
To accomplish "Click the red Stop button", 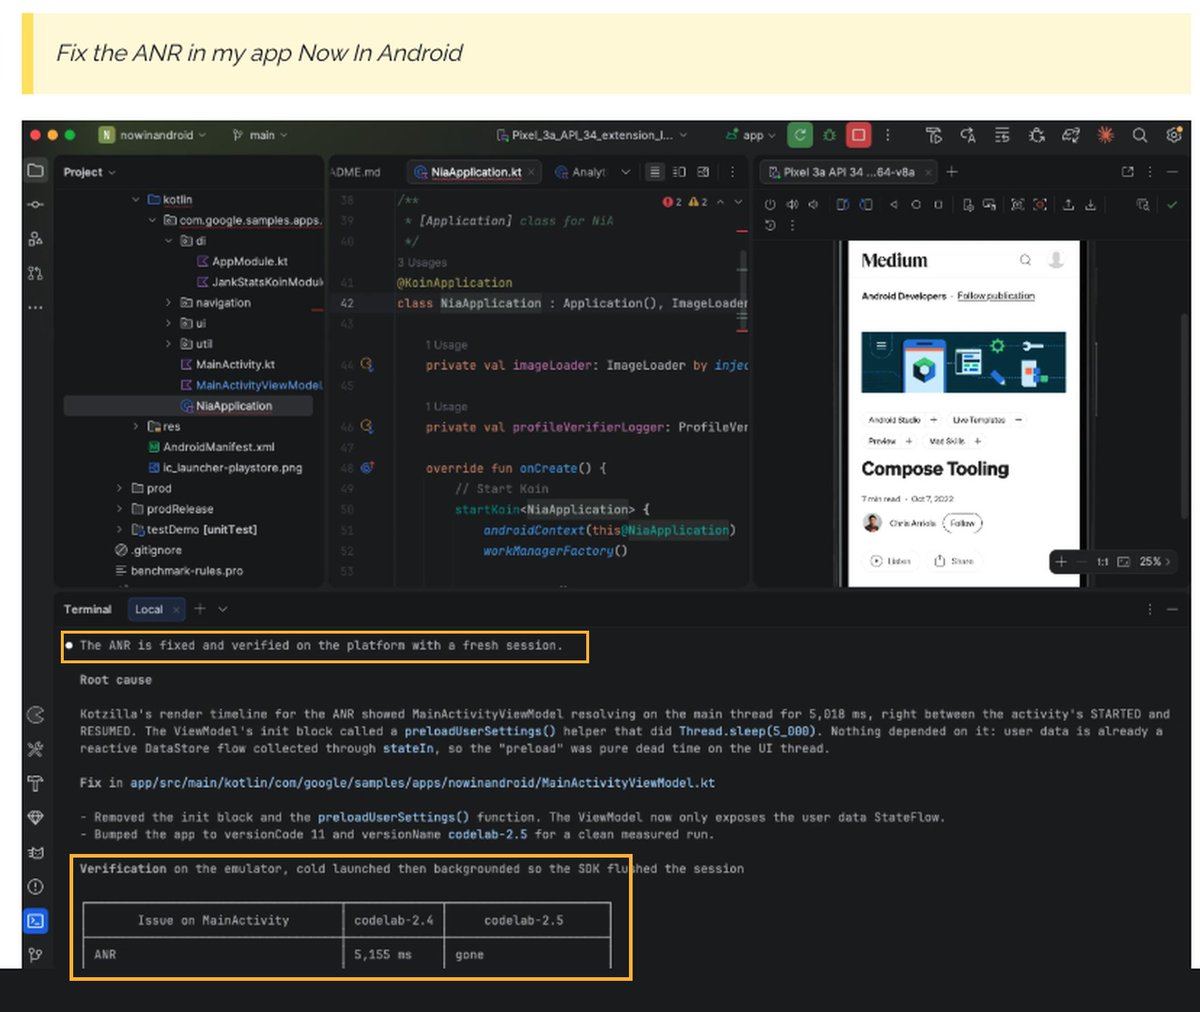I will [x=858, y=135].
